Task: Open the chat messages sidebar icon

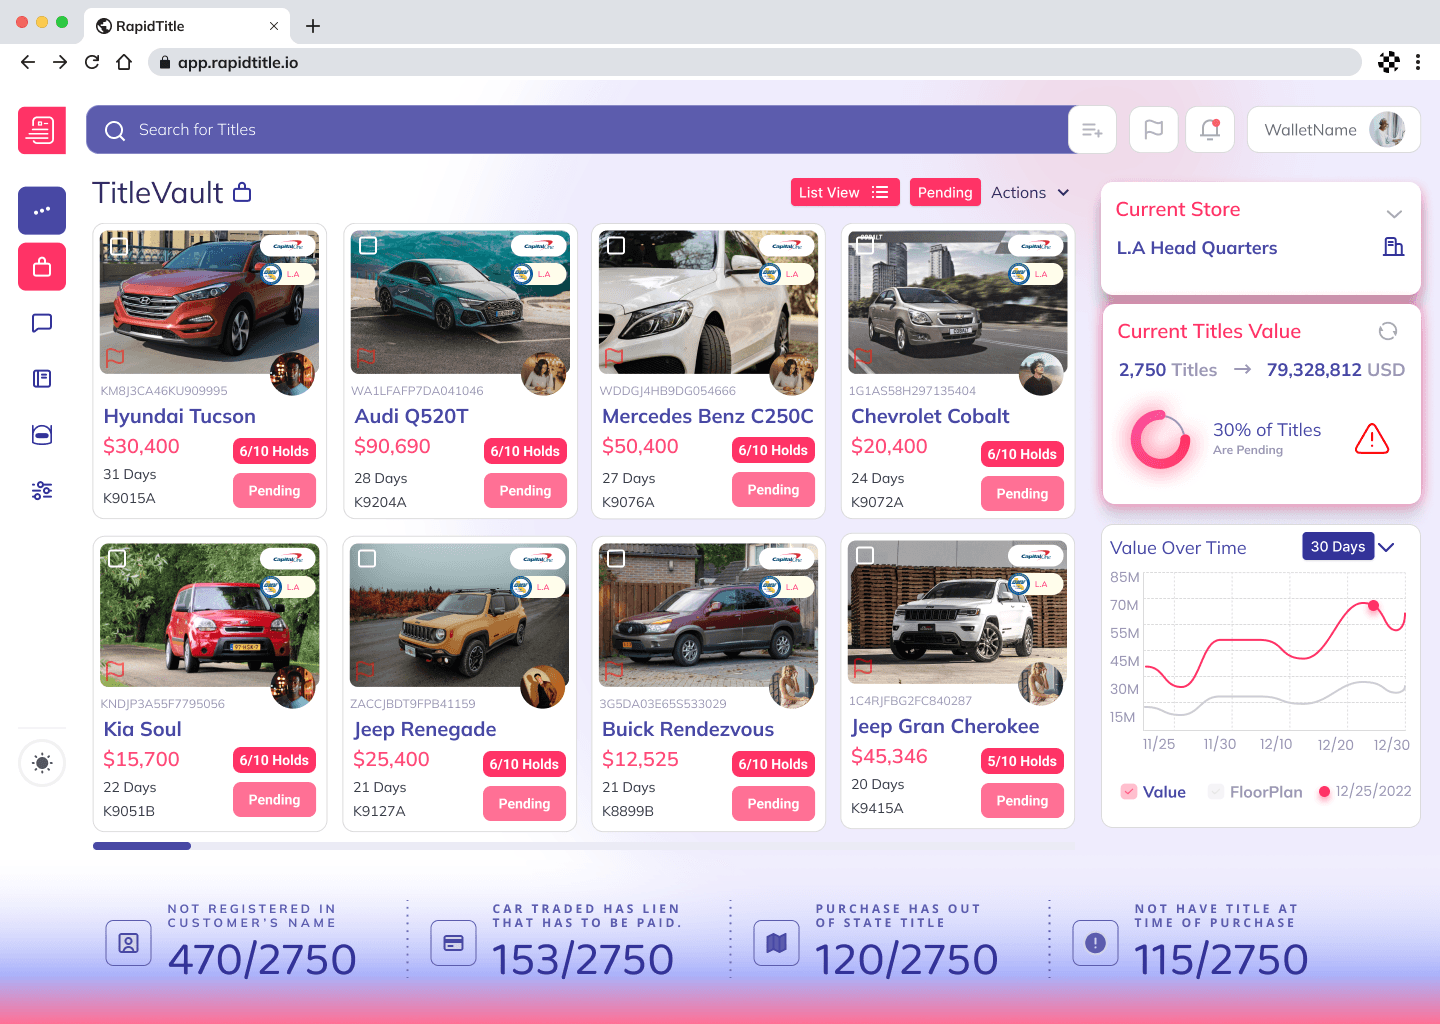Action: [42, 323]
